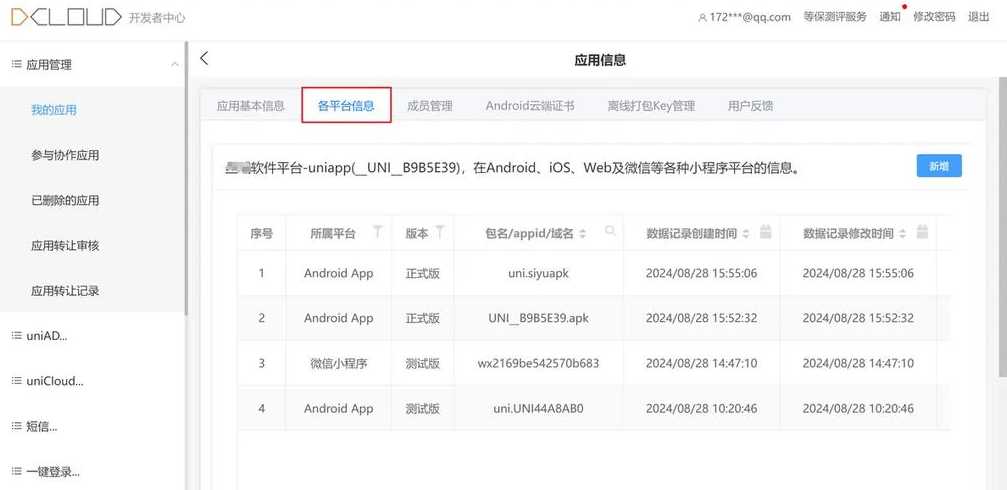The width and height of the screenshot is (1007, 490).
Task: Open calendar icon for 数据记录创建时间 column
Action: coord(766,232)
